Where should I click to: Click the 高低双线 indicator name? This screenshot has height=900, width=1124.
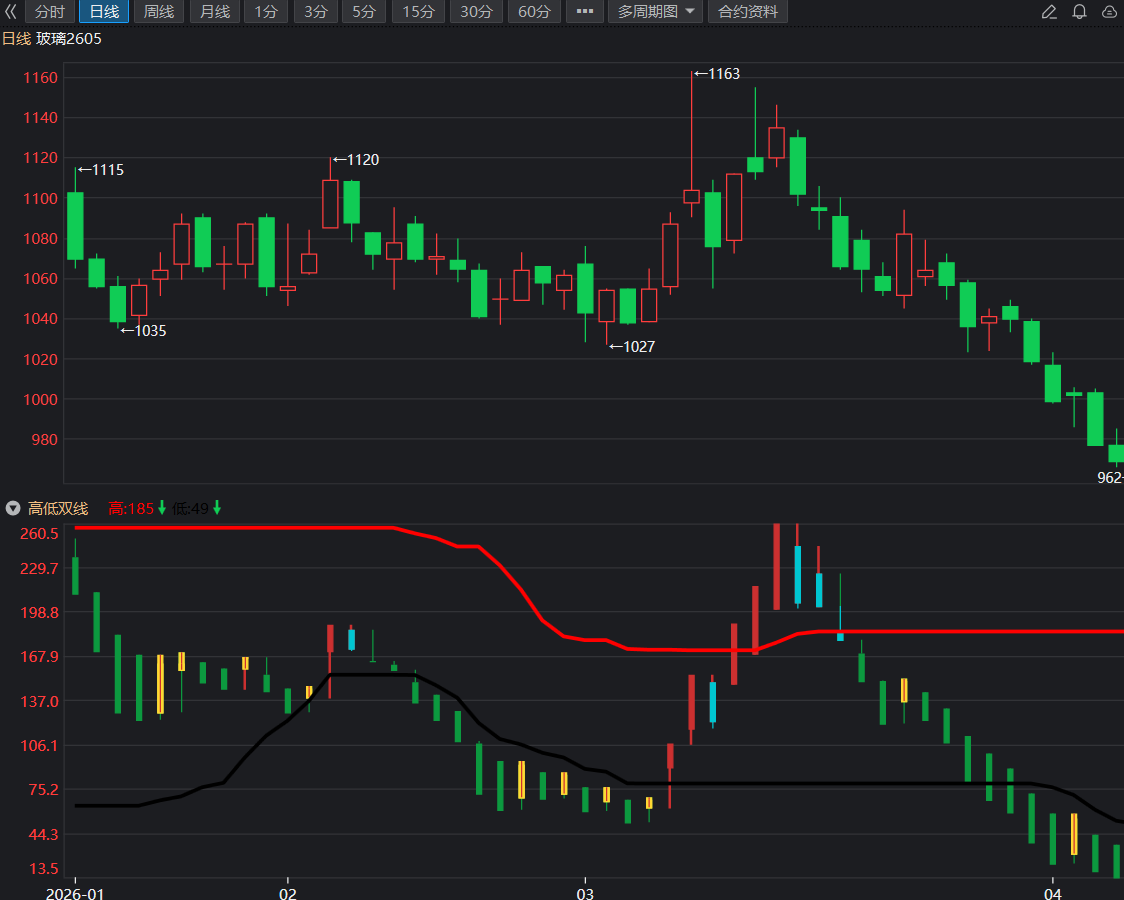click(58, 509)
